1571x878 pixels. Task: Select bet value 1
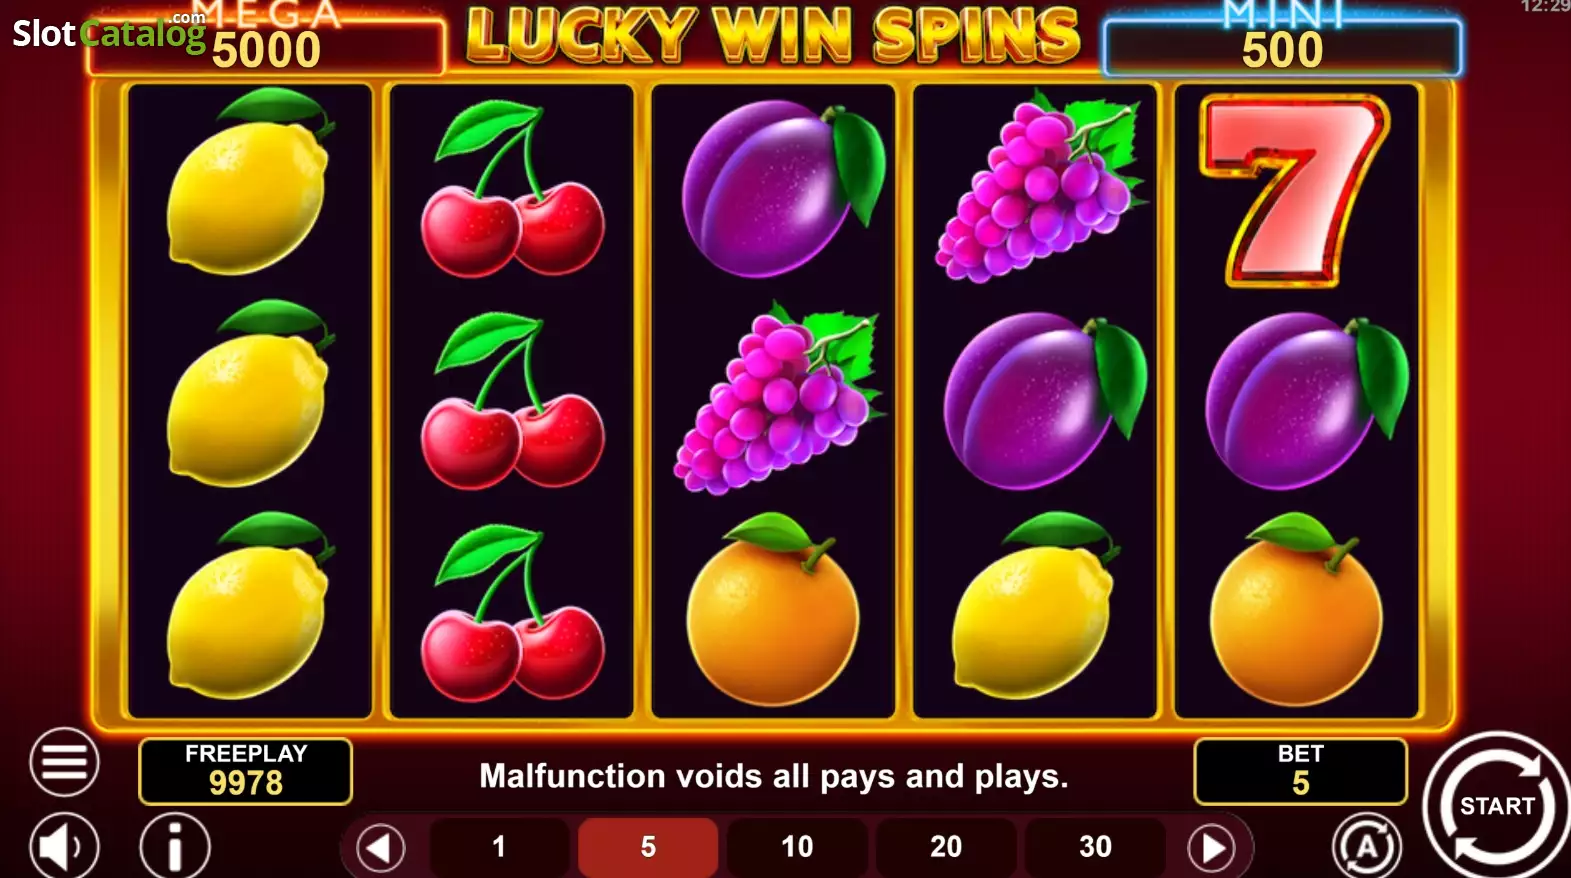coord(499,847)
